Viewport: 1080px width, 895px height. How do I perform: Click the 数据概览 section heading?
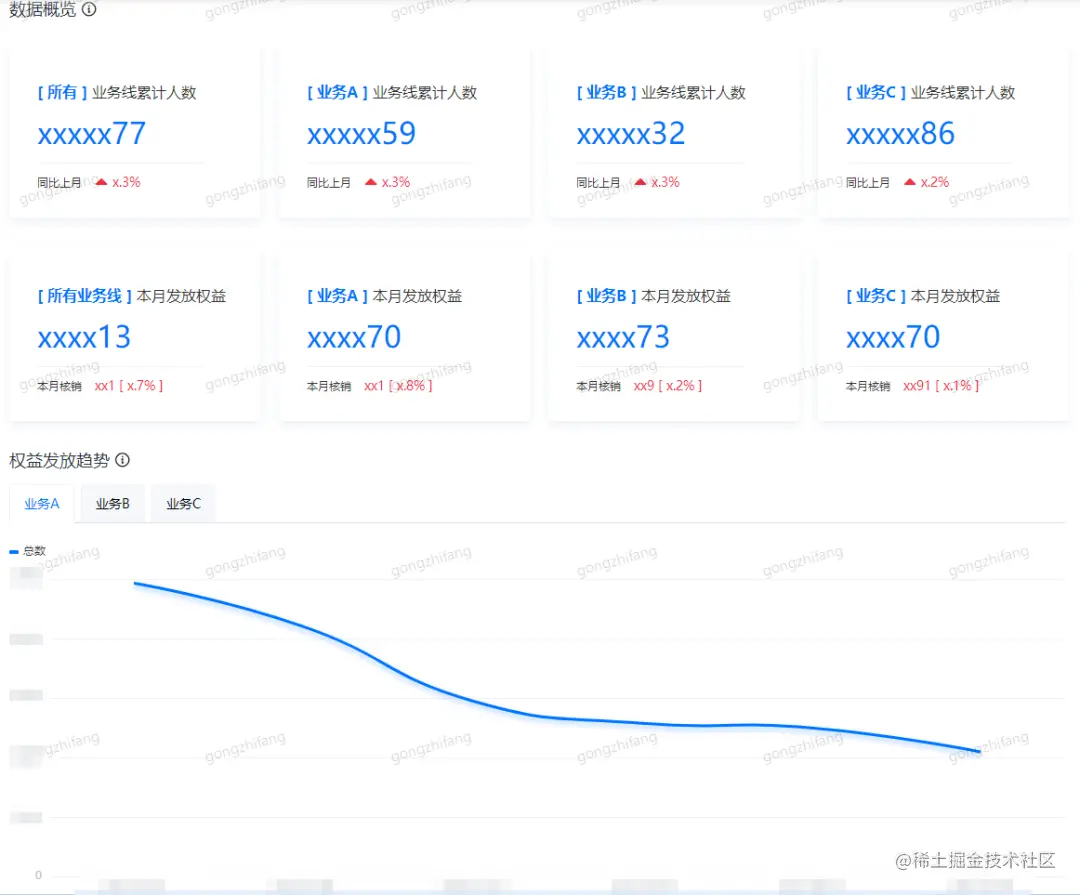[x=42, y=9]
